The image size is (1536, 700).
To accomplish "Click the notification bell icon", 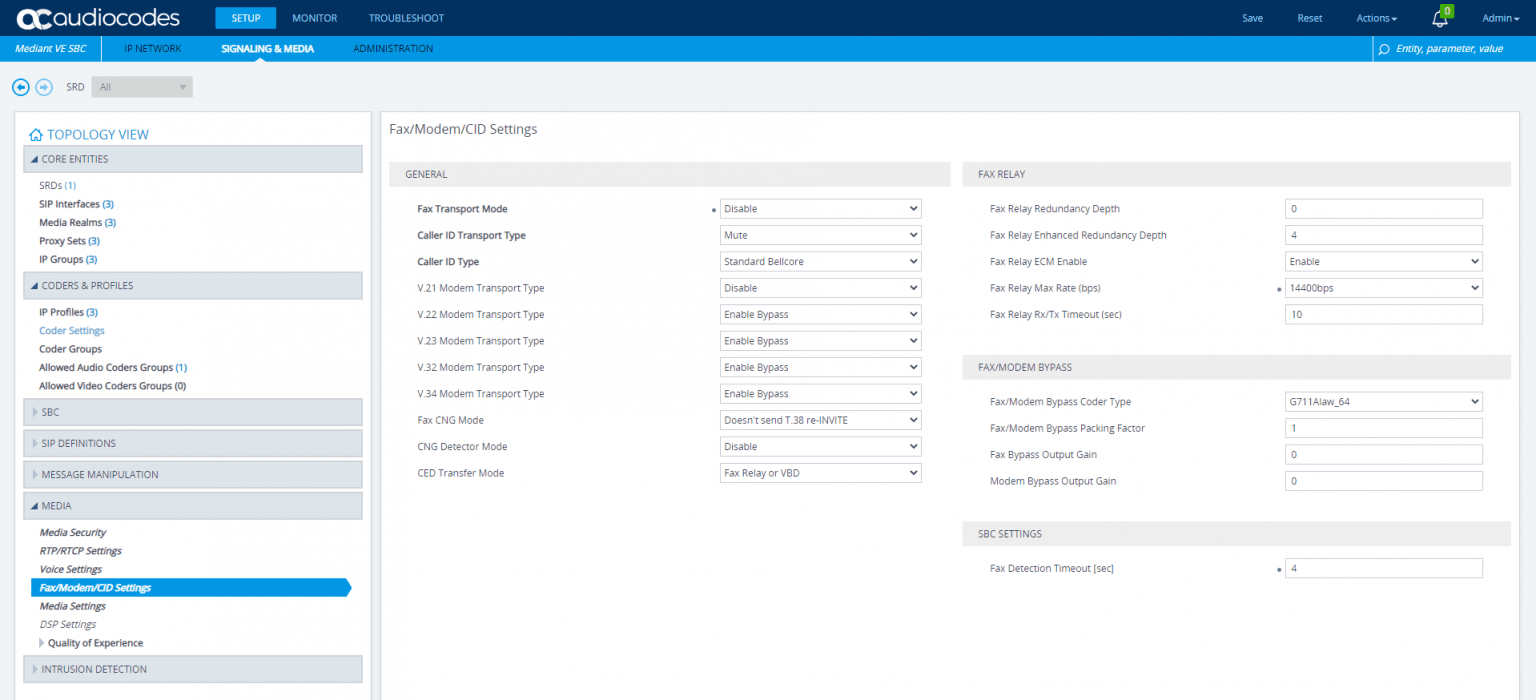I will (x=1439, y=19).
